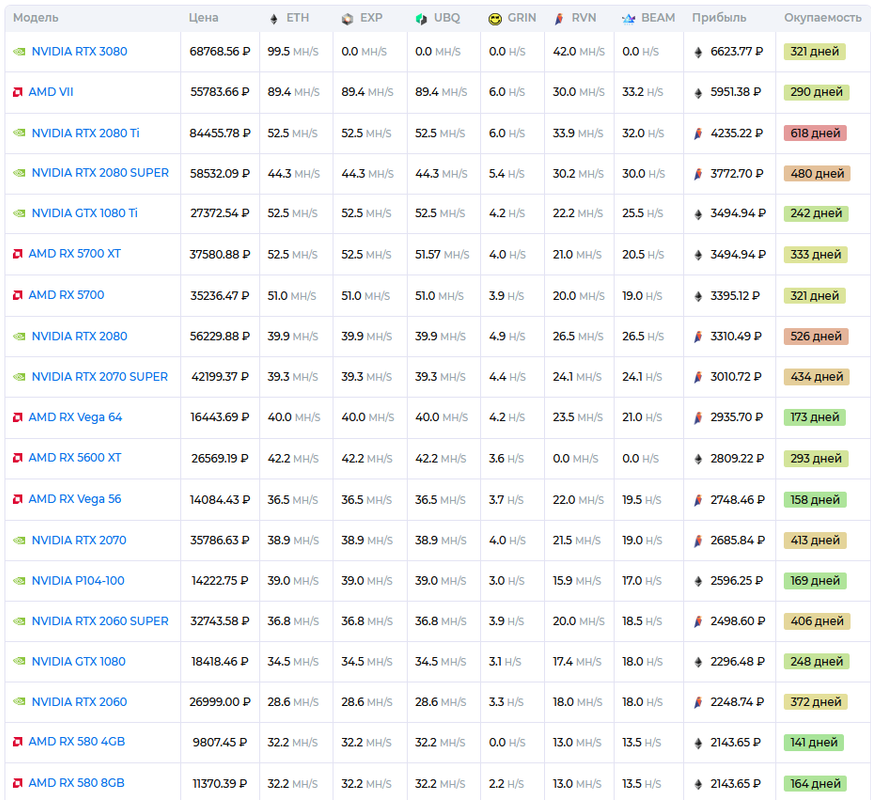Click 42.0 MH/S RVN cell for RTX 3080

(x=578, y=52)
